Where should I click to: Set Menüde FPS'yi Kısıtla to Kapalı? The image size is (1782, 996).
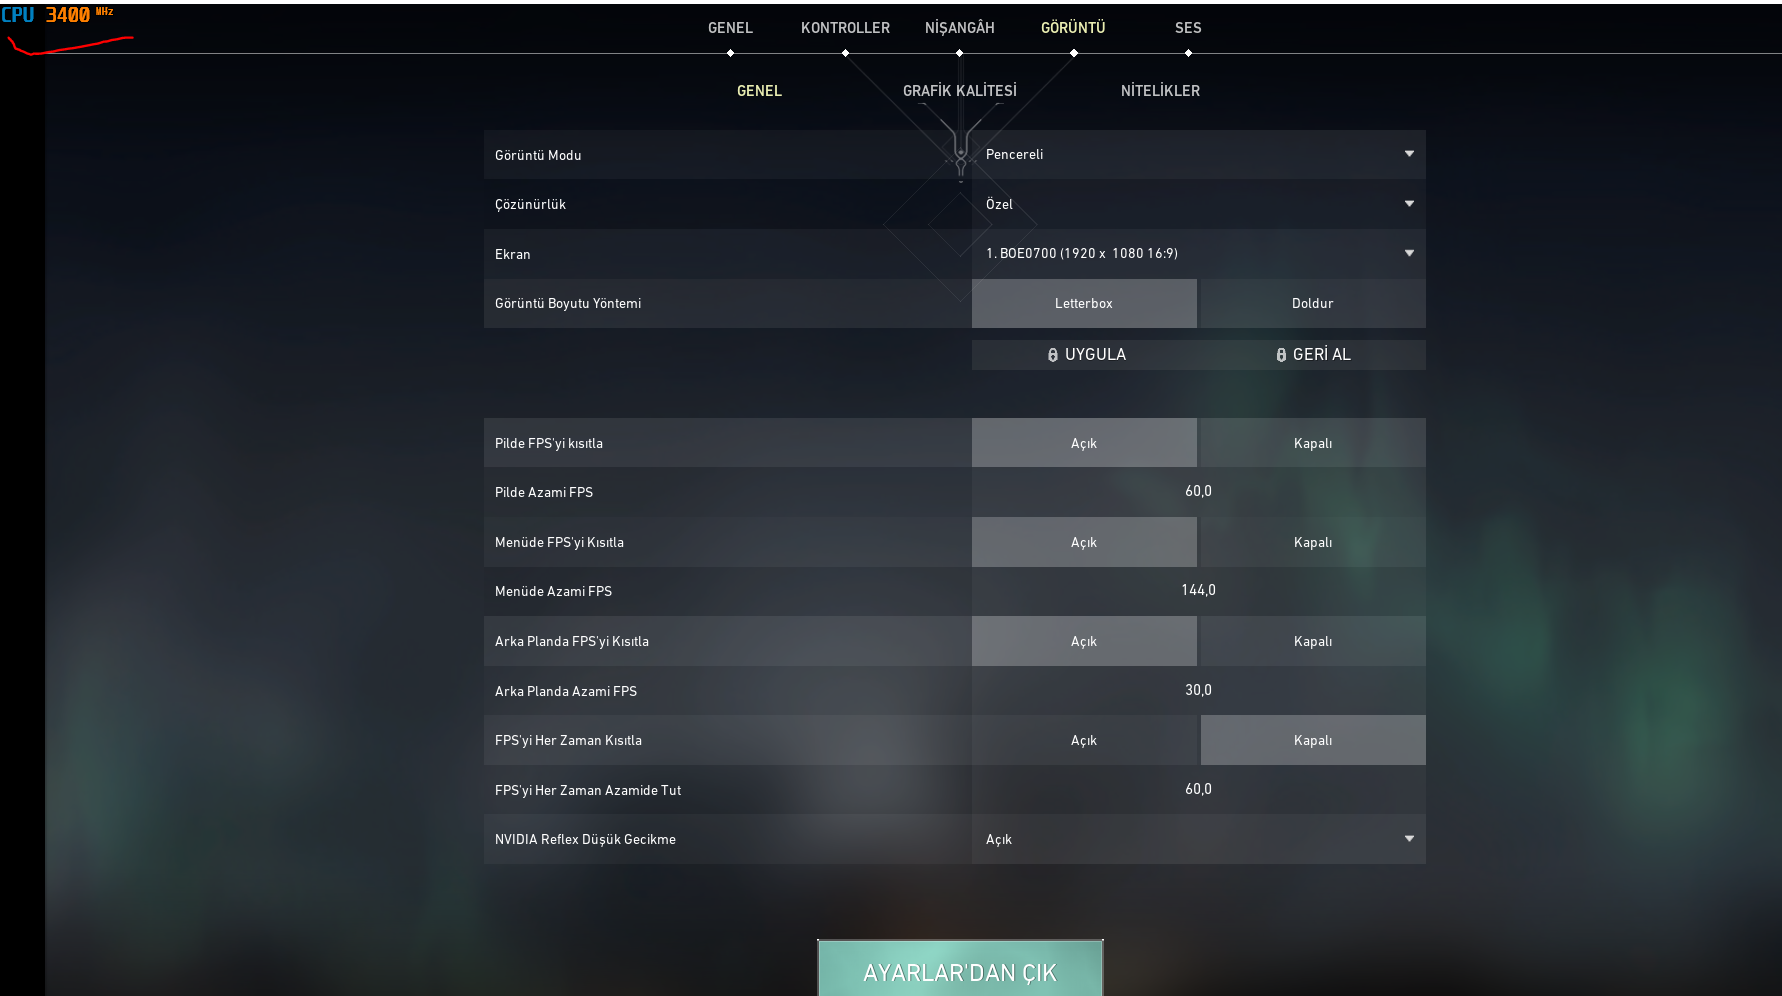coord(1313,542)
